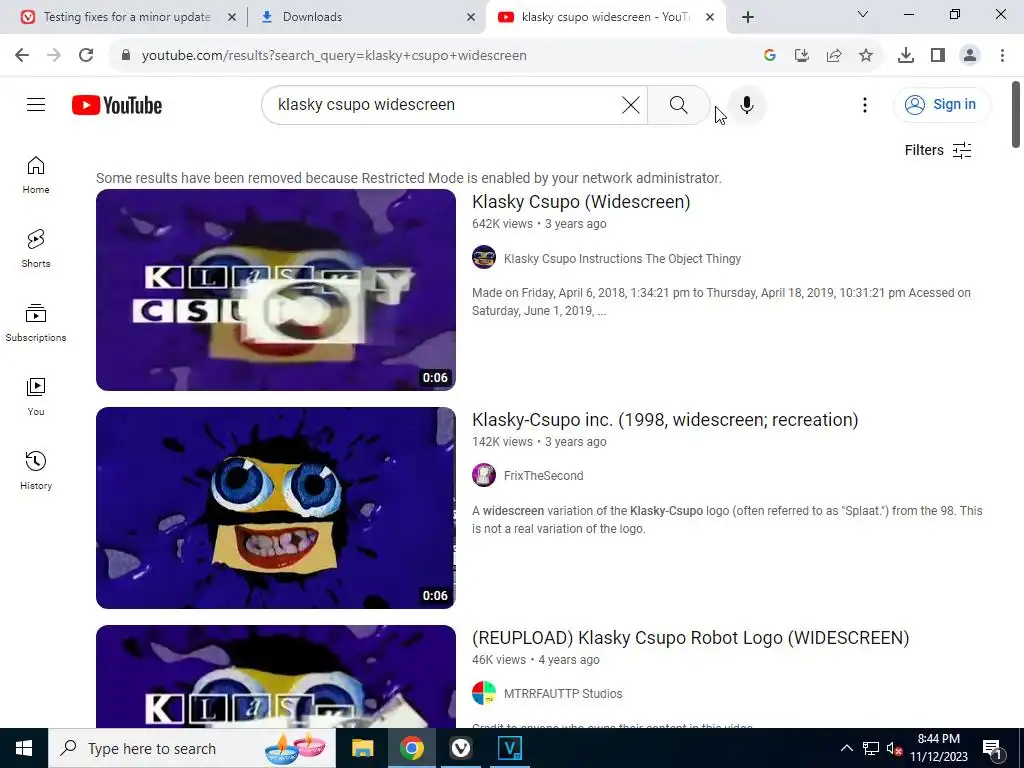The height and width of the screenshot is (768, 1024).
Task: Click title Klasky-Csupo inc. (1998, widescreen; recreation)
Action: pyautogui.click(x=665, y=420)
